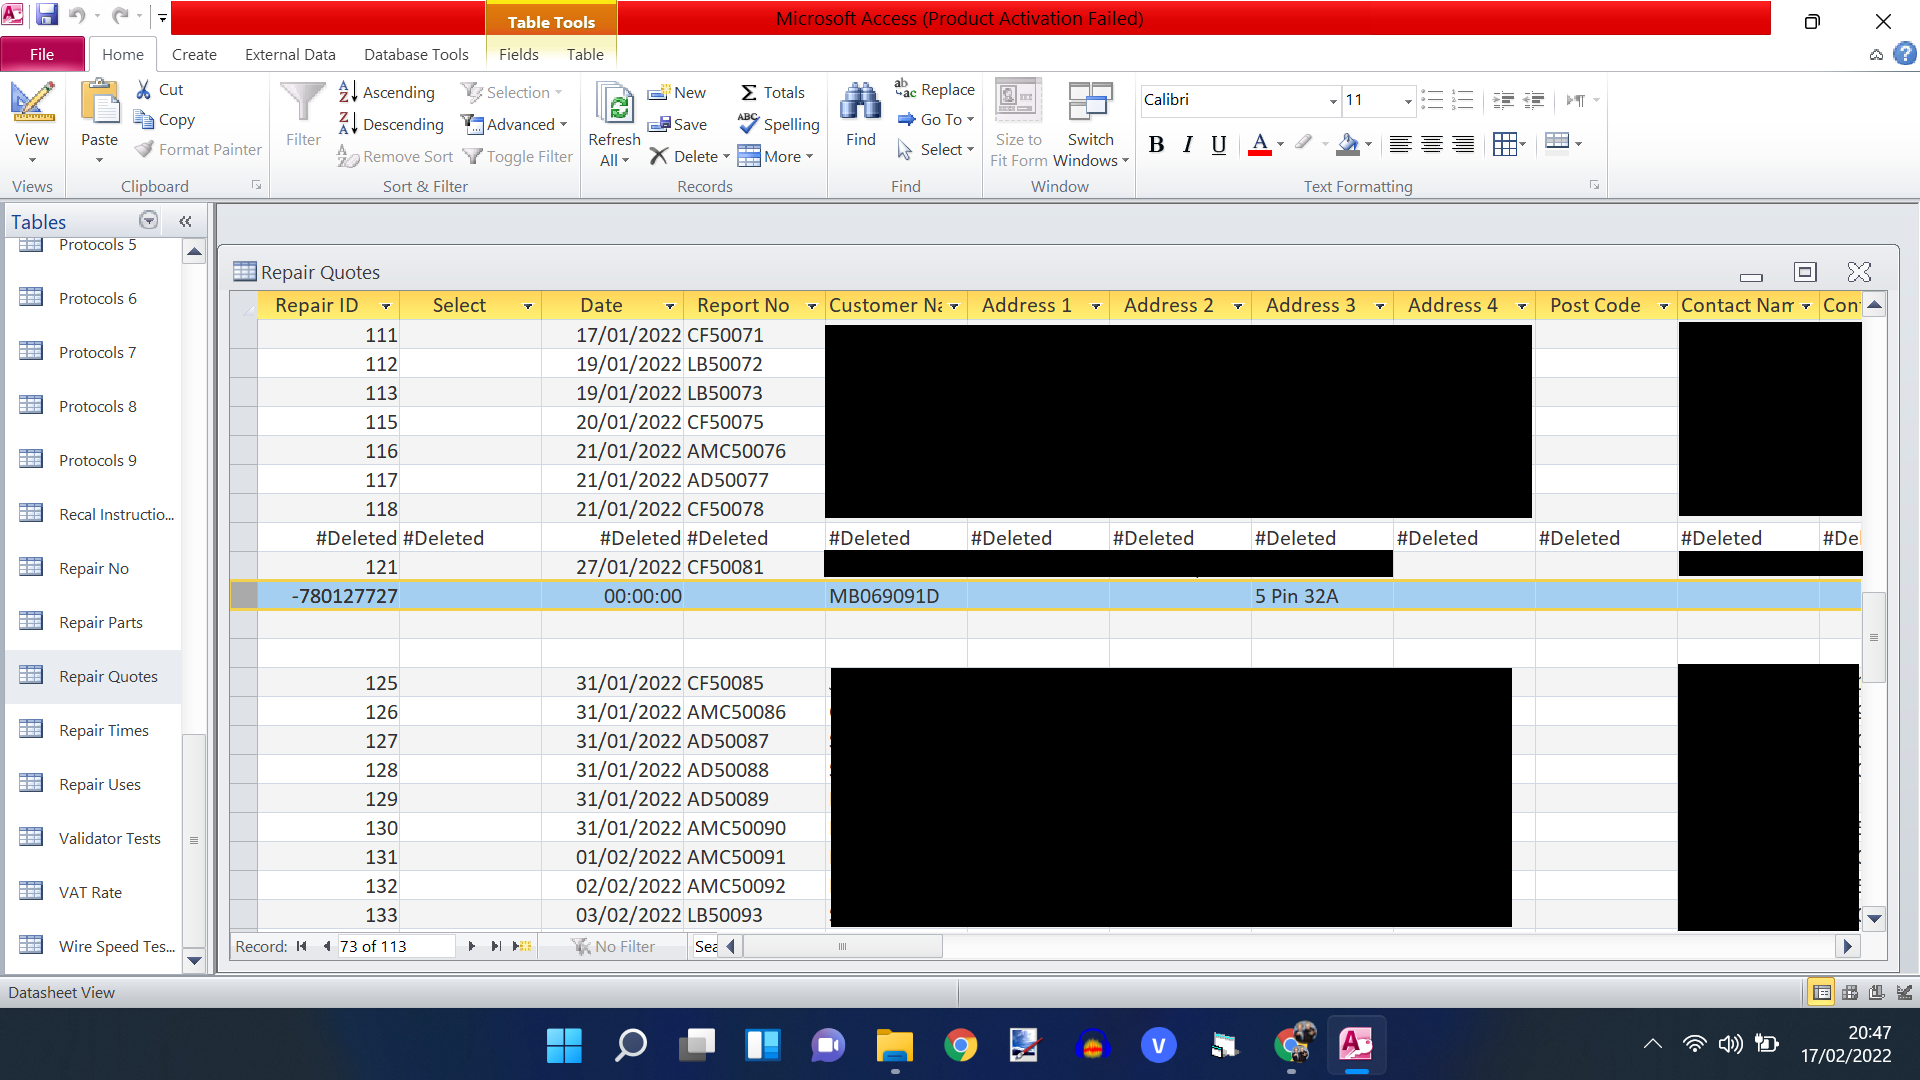The height and width of the screenshot is (1080, 1920).
Task: Click Switch Windows icon
Action: pos(1090,102)
